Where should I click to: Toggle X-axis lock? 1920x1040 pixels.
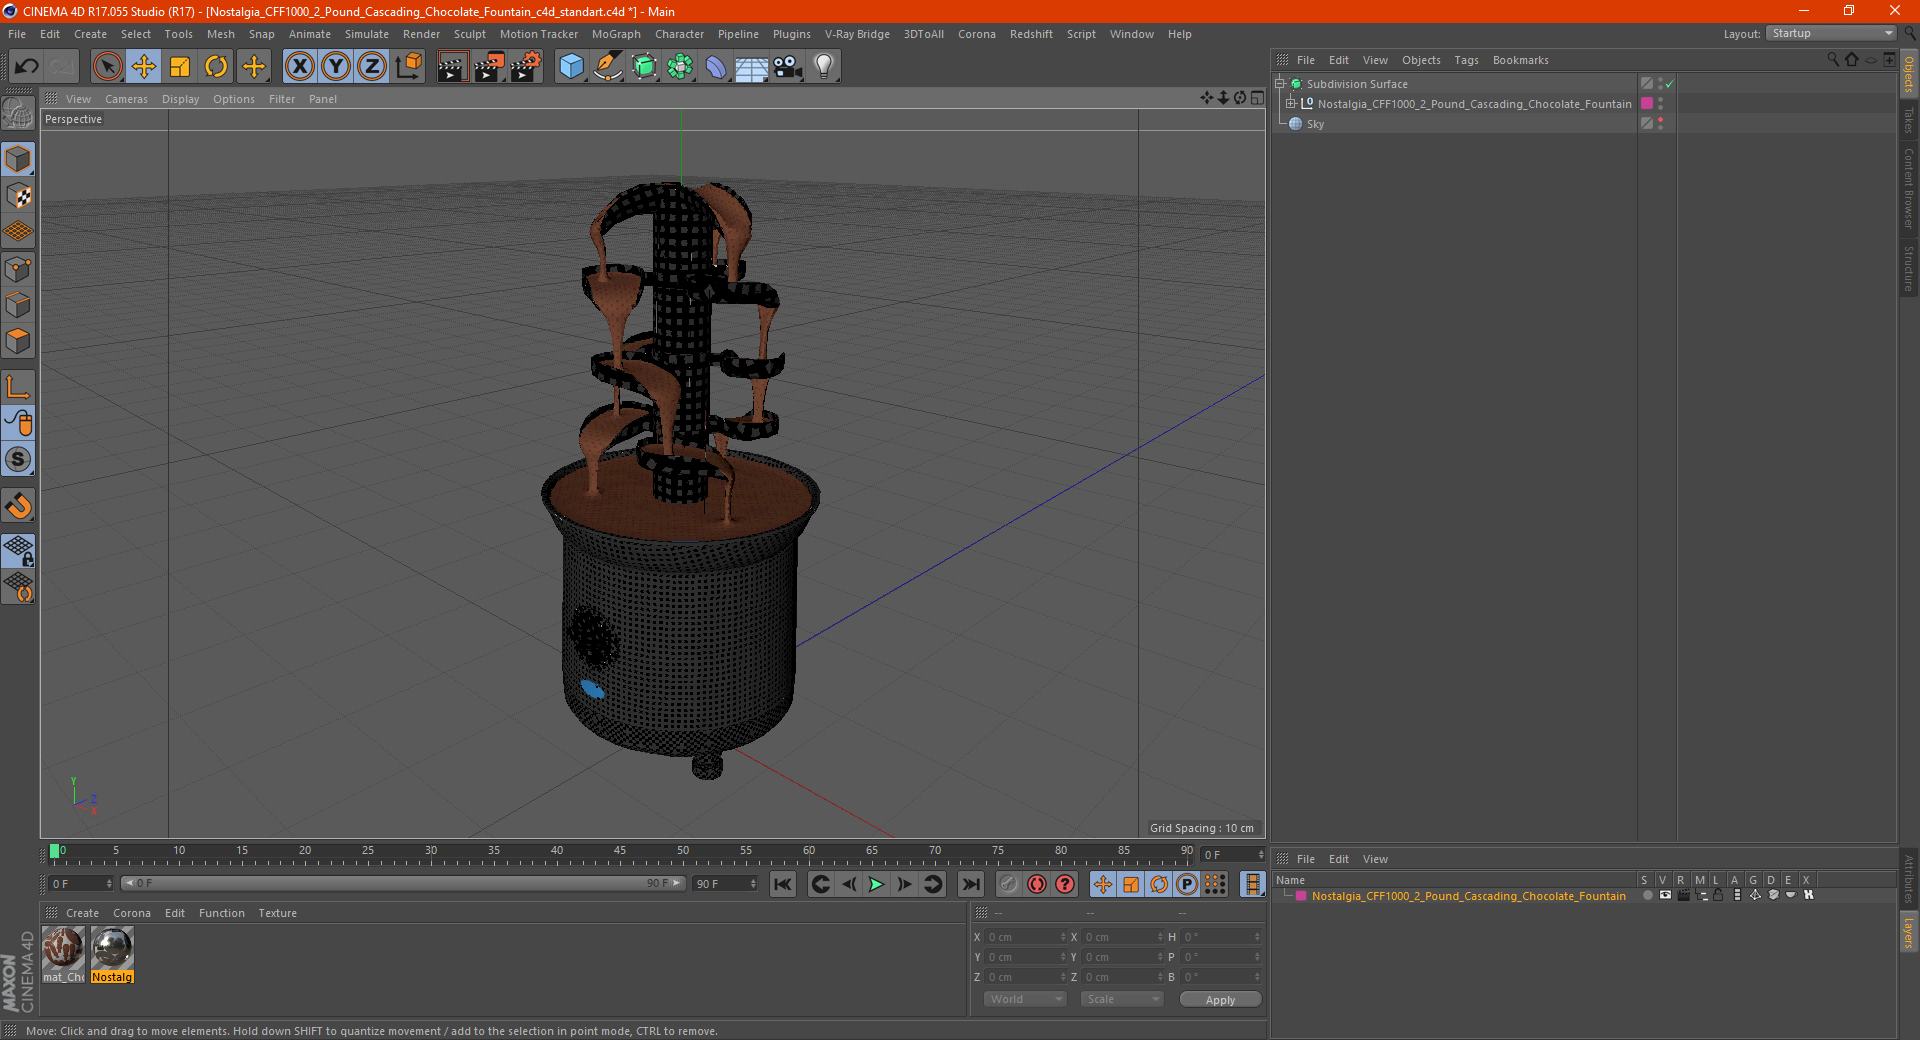(x=299, y=67)
